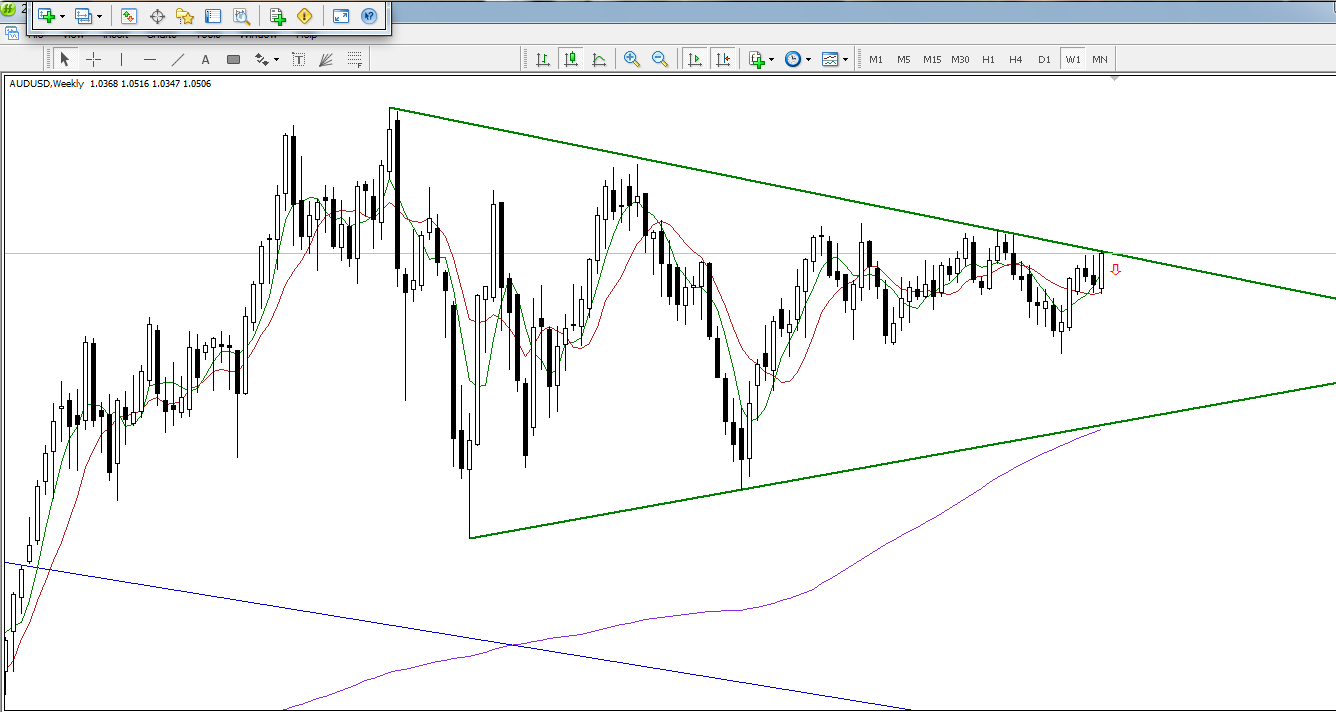Image resolution: width=1336 pixels, height=712 pixels.
Task: Switch to Line Chart display
Action: pyautogui.click(x=599, y=60)
